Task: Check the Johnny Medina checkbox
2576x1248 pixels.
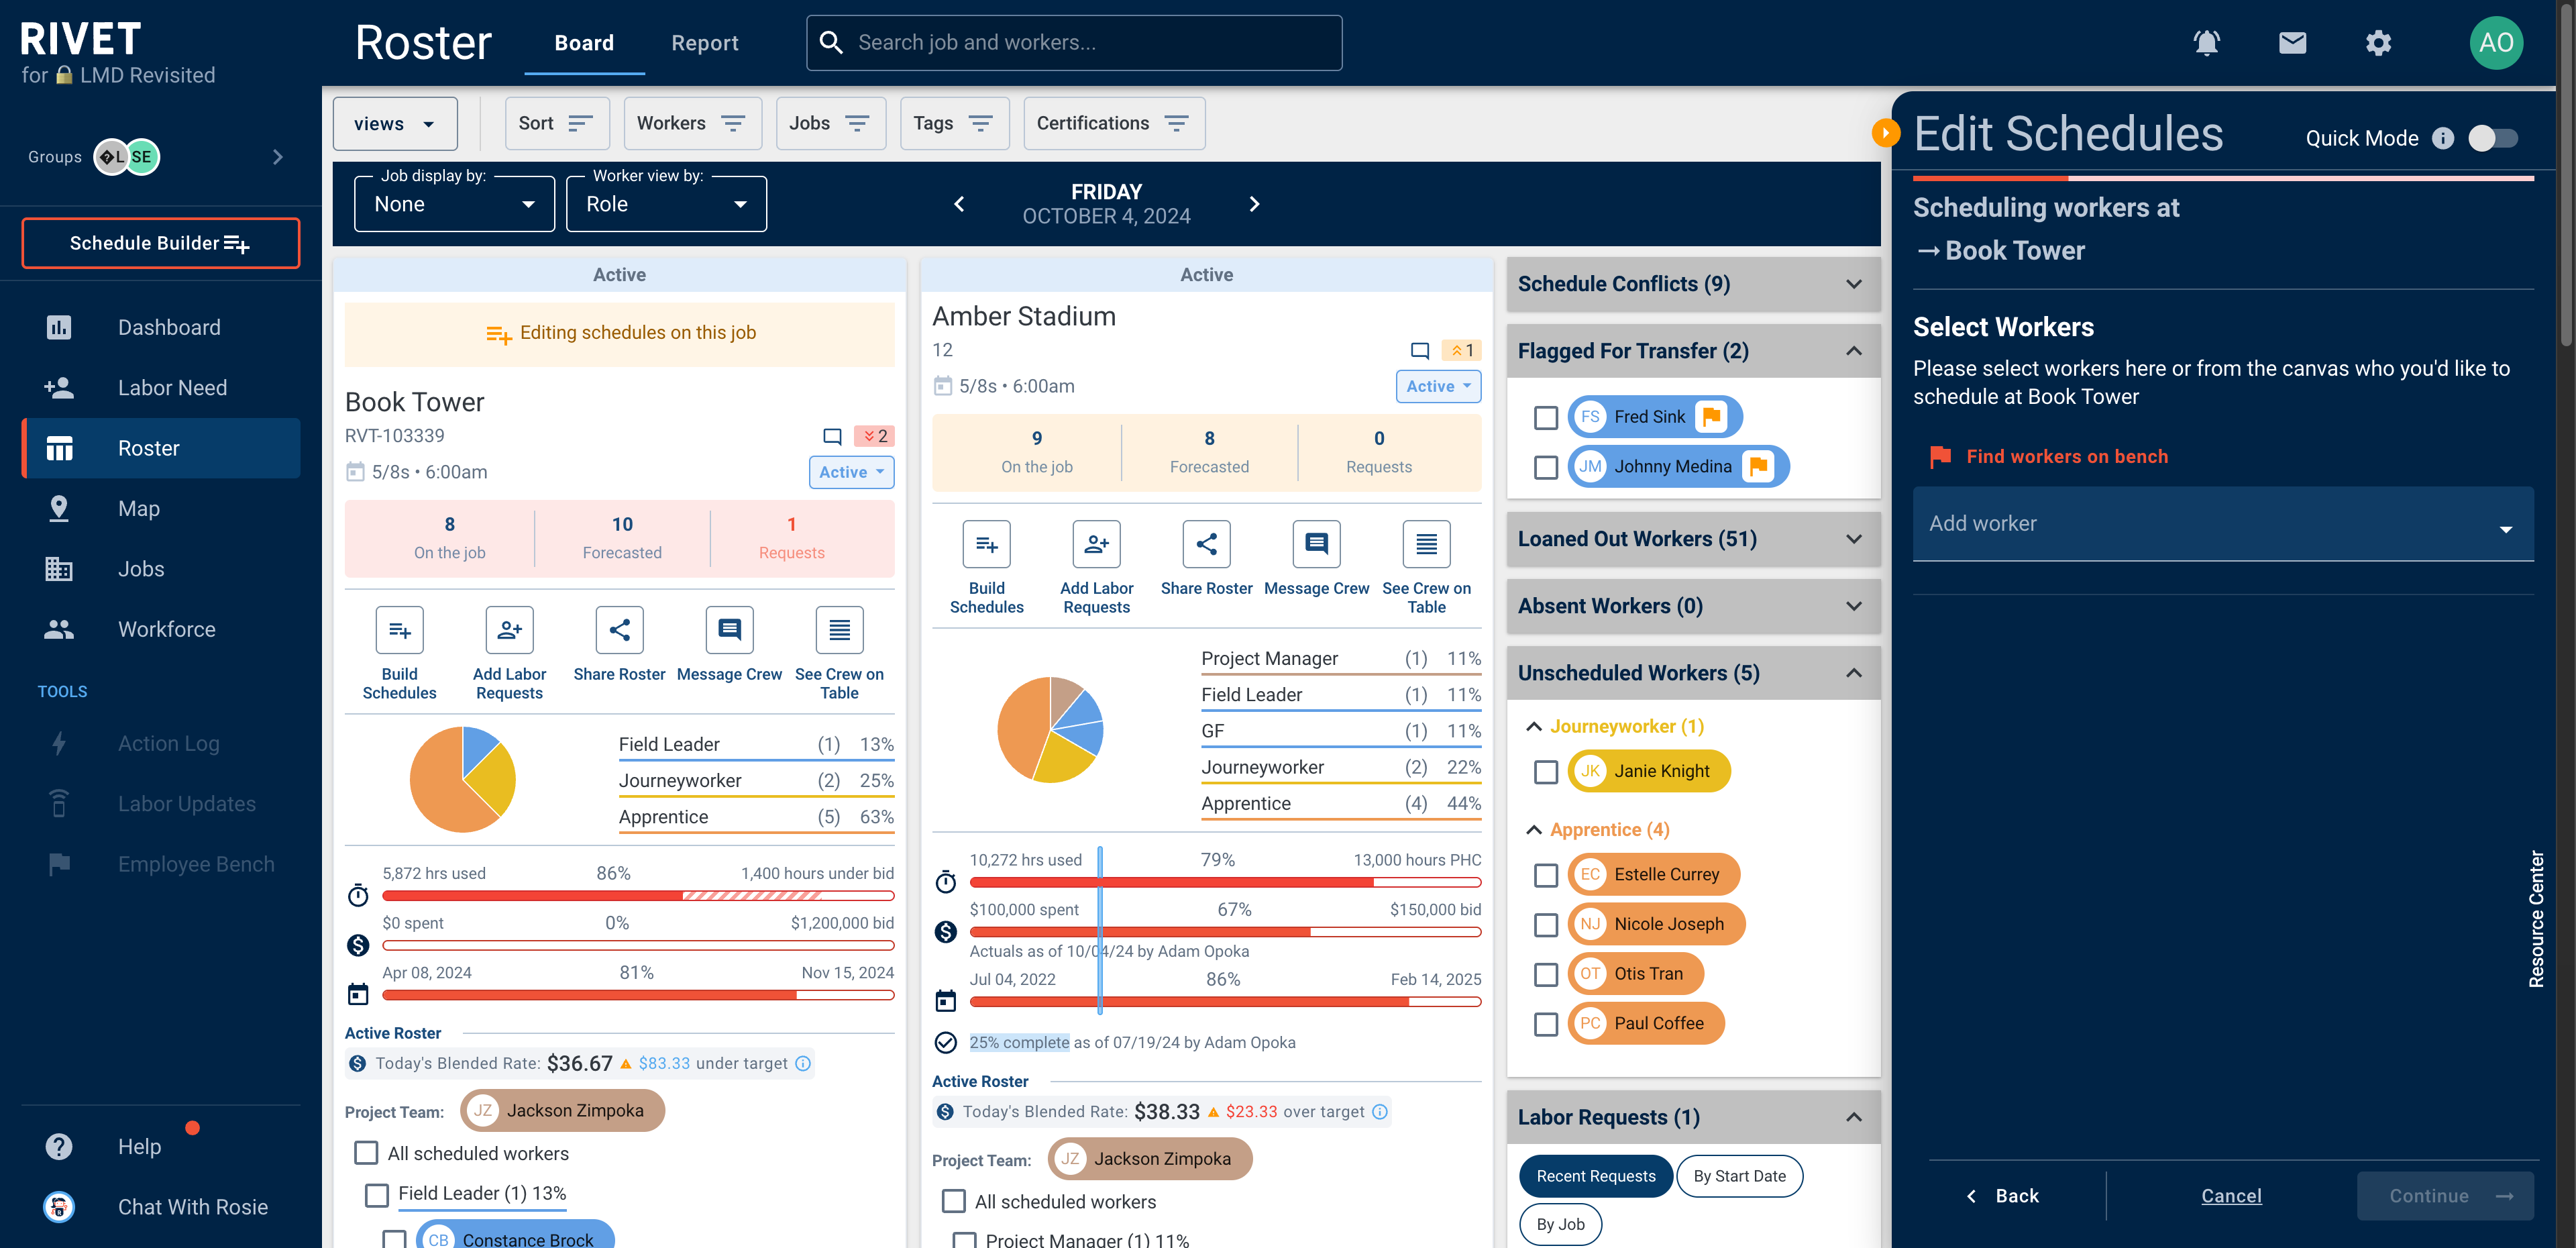Action: click(x=1545, y=467)
